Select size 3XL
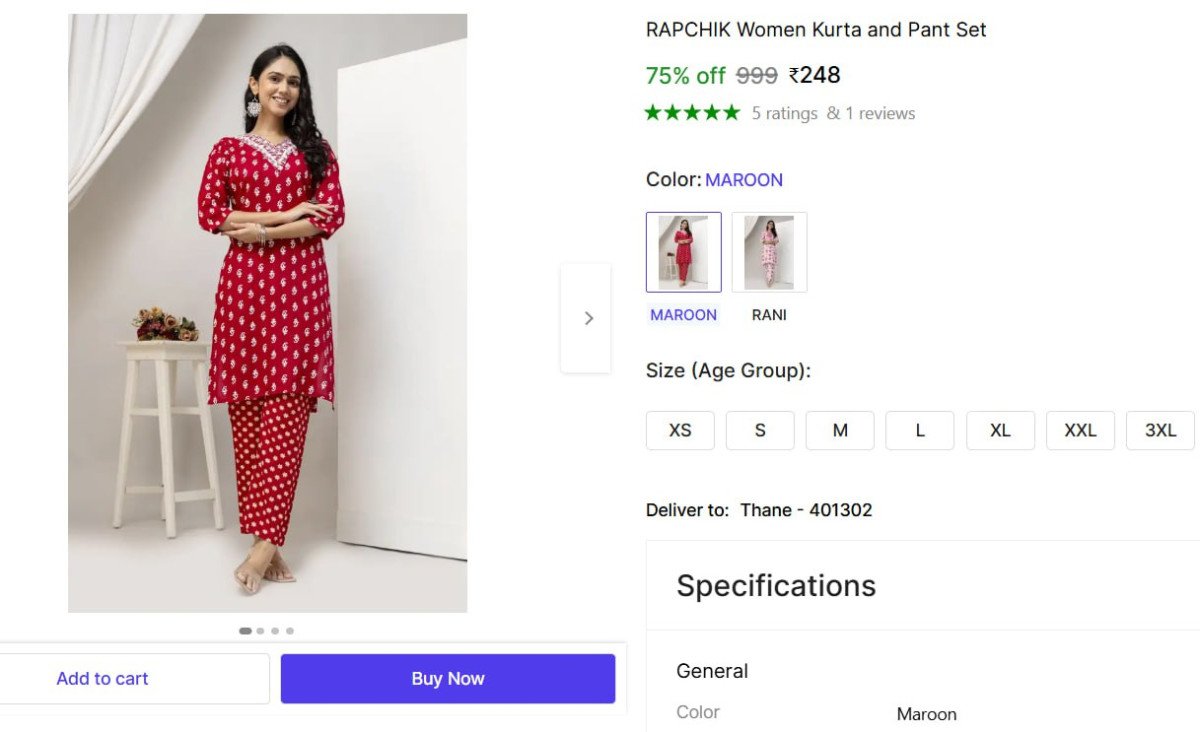The width and height of the screenshot is (1200, 732). coord(1160,430)
